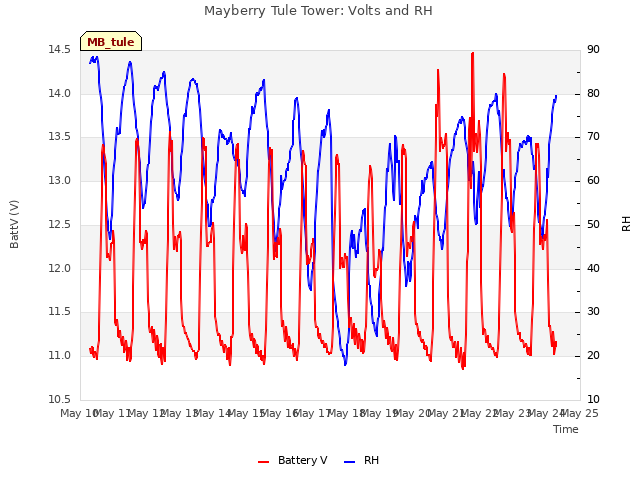Click the 20 tick label on RH axis
640x480 pixels.
coord(593,356)
